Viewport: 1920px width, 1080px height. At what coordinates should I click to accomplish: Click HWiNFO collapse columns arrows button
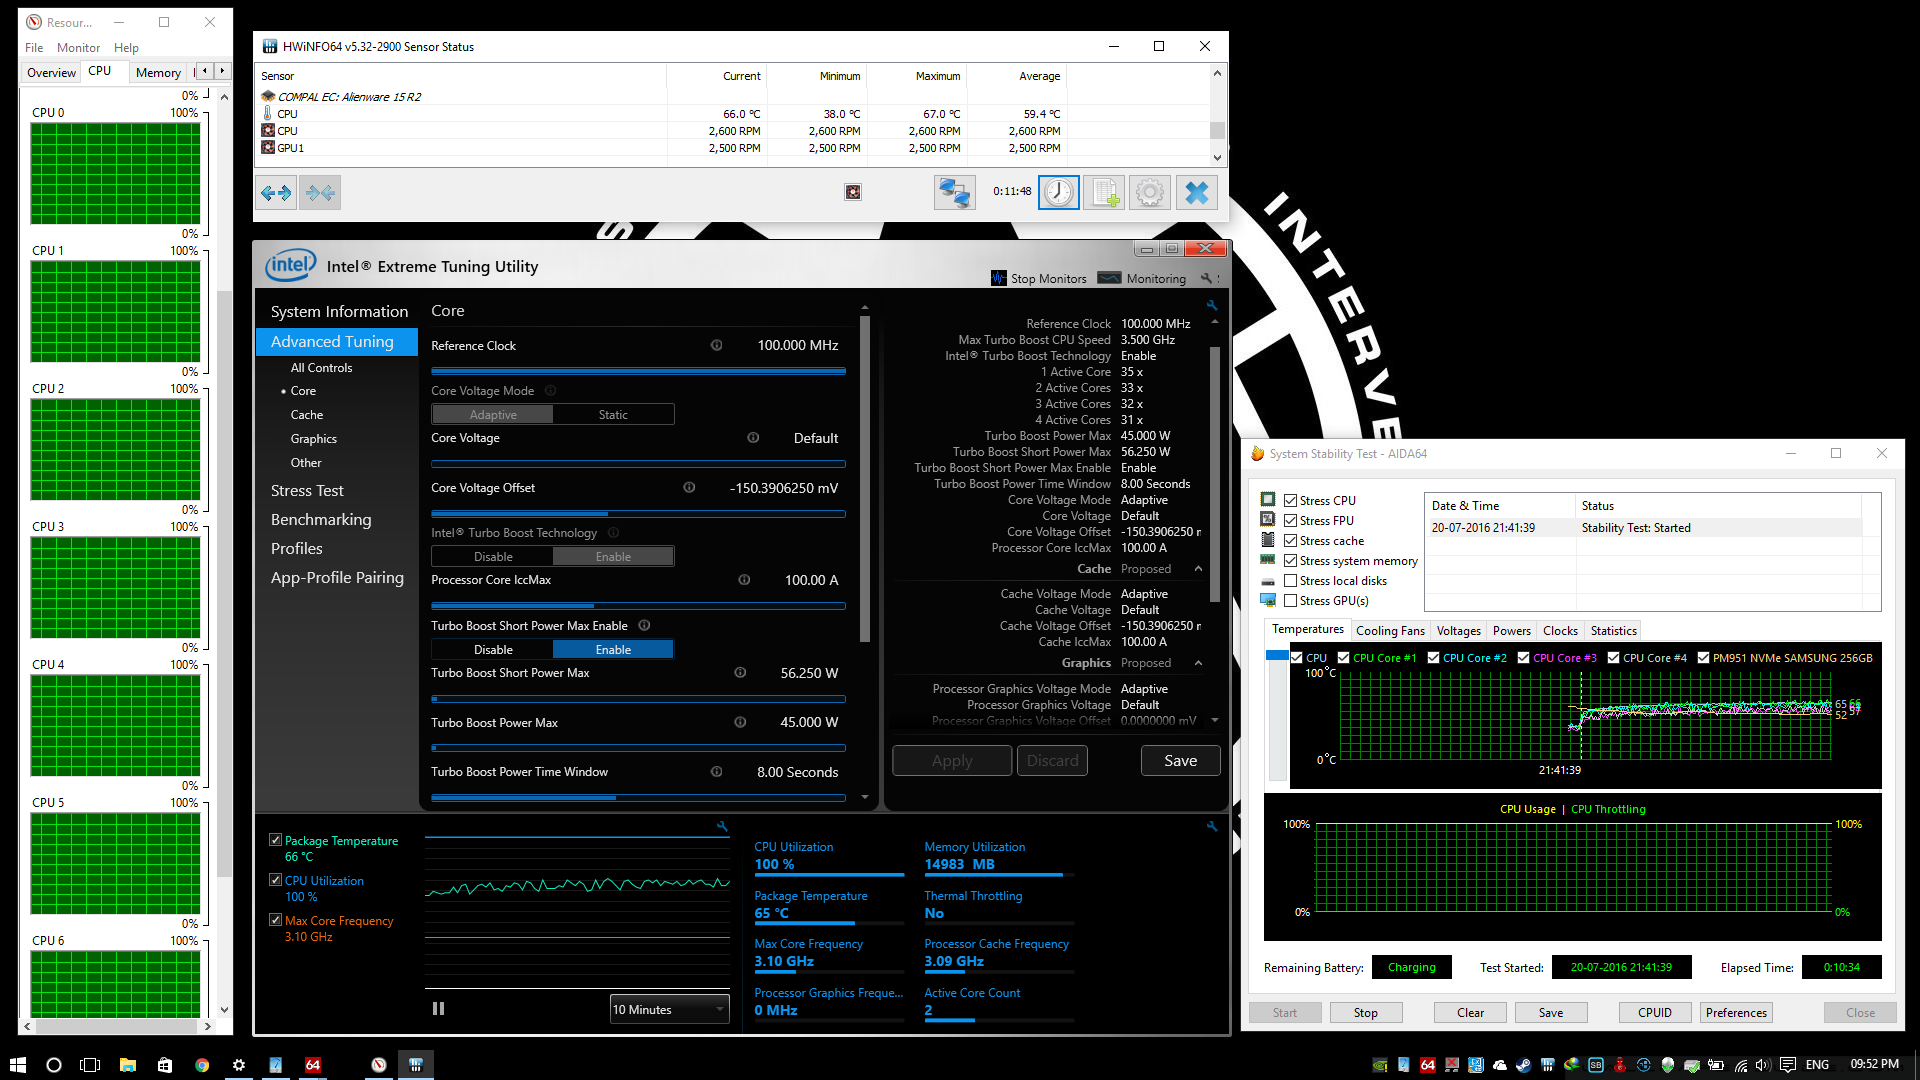tap(320, 193)
